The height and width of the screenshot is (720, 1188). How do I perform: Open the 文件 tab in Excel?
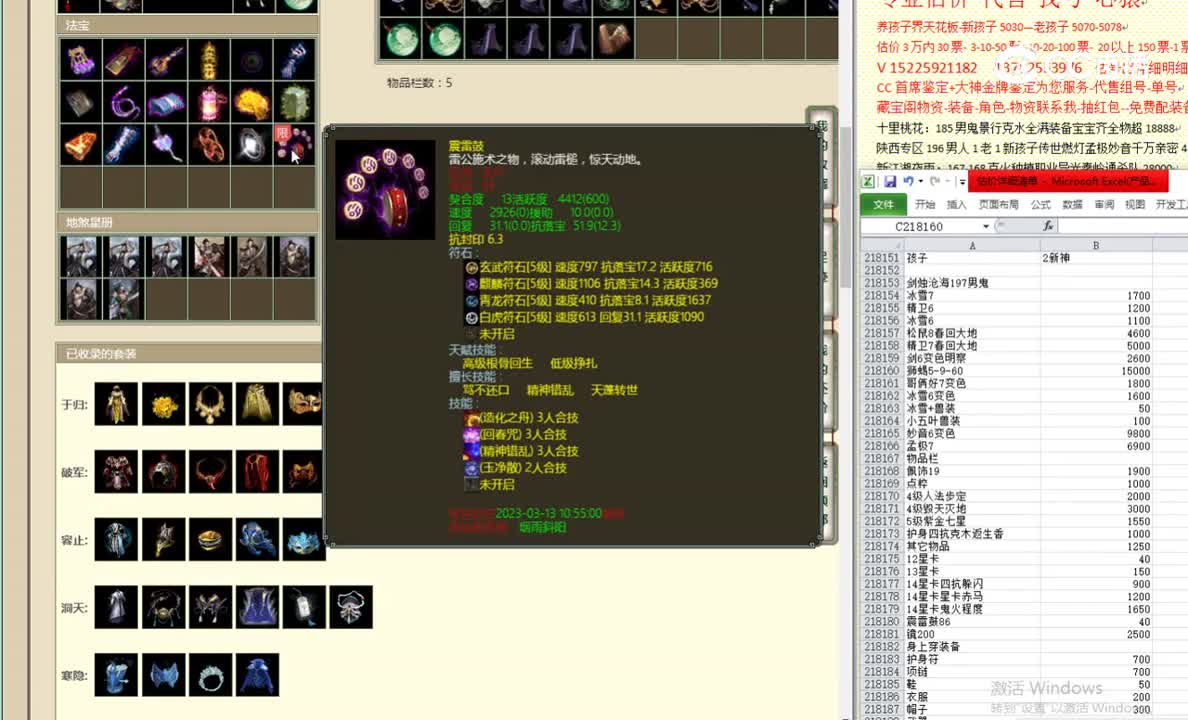(x=883, y=205)
